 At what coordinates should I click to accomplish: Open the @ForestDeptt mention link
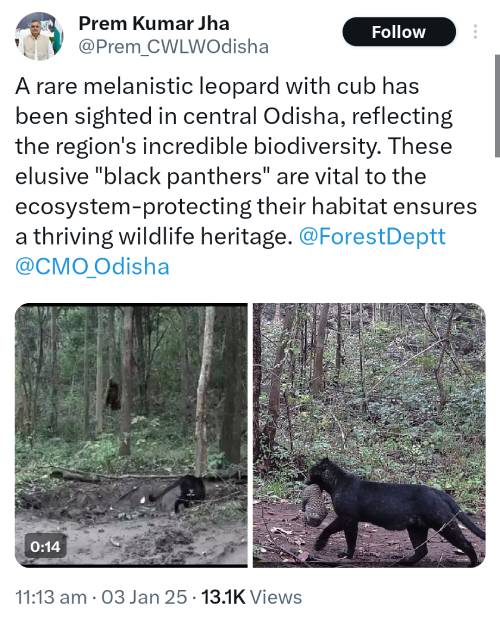click(x=372, y=236)
